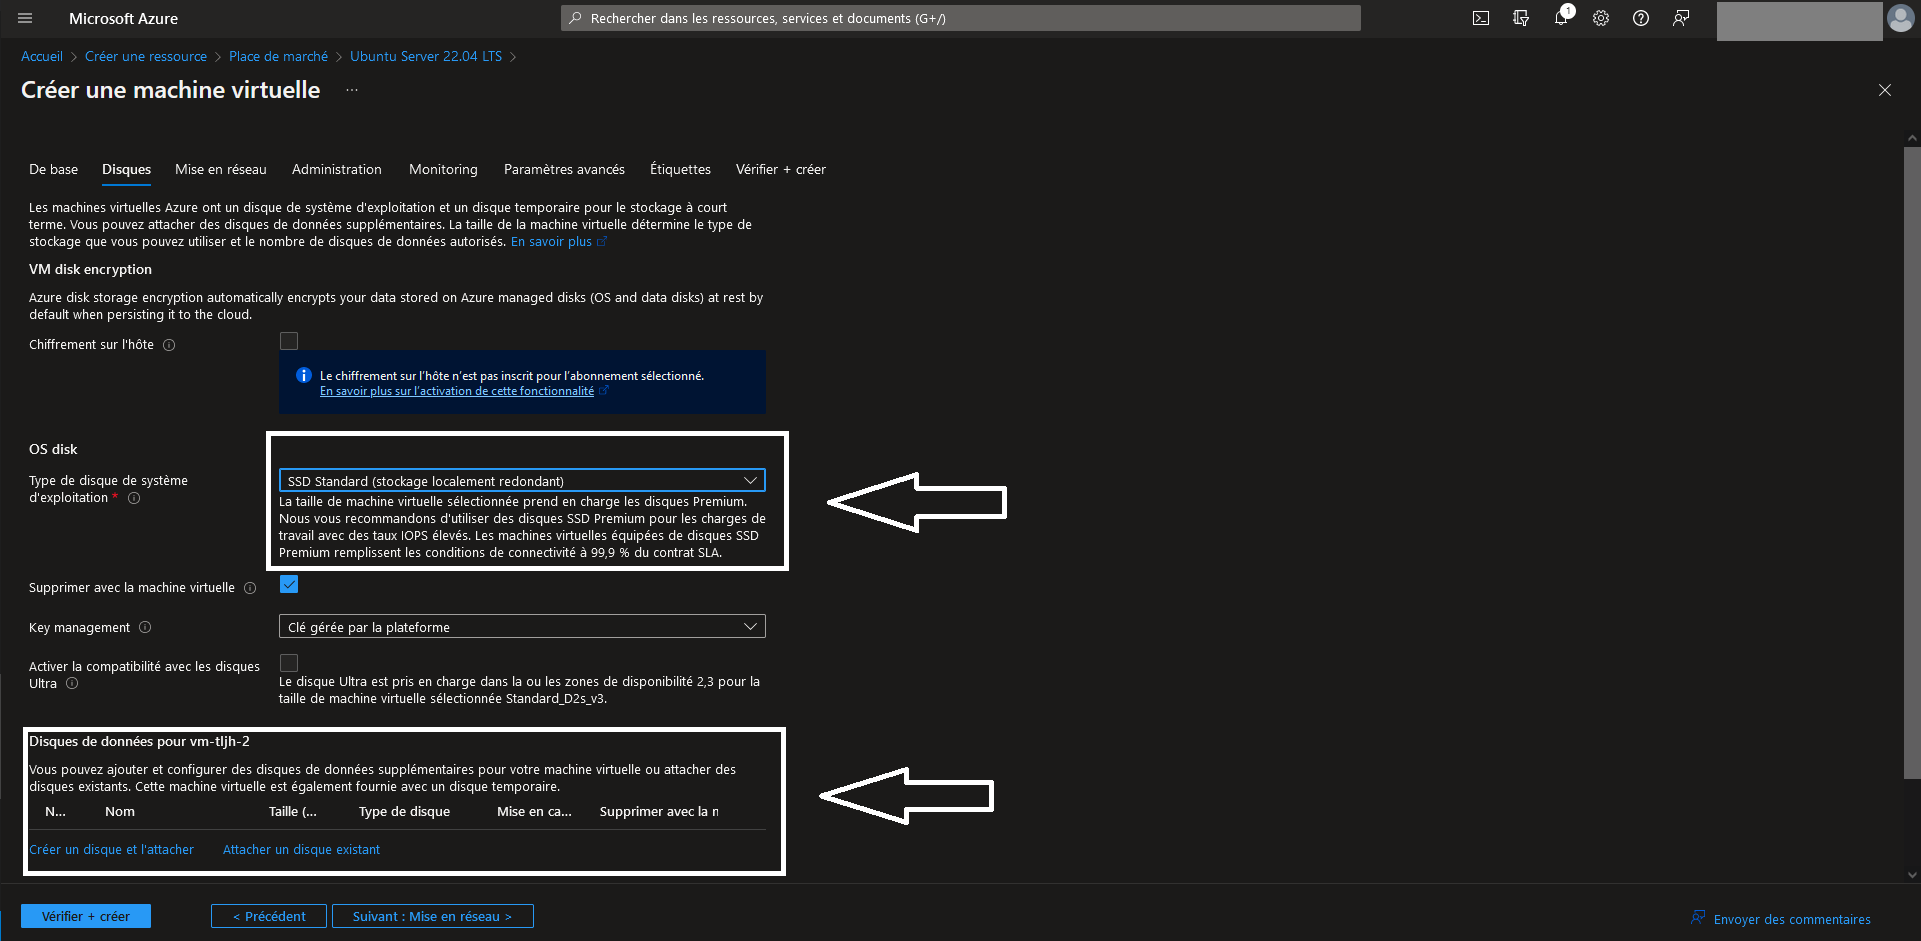
Task: Open the Azure portal hamburger menu
Action: click(x=25, y=18)
